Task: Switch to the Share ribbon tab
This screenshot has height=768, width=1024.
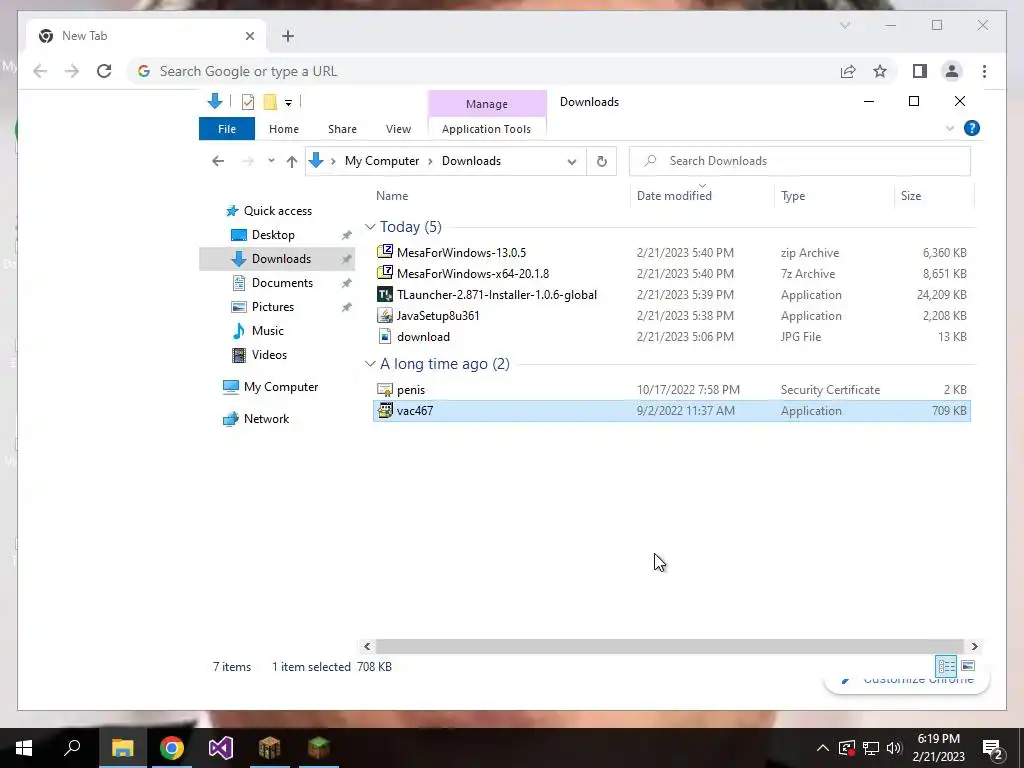Action: click(342, 129)
